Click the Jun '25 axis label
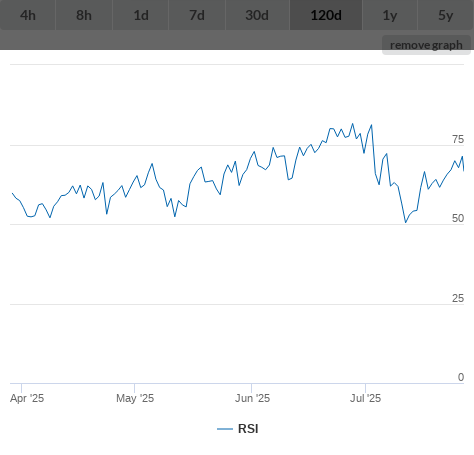 (x=252, y=398)
